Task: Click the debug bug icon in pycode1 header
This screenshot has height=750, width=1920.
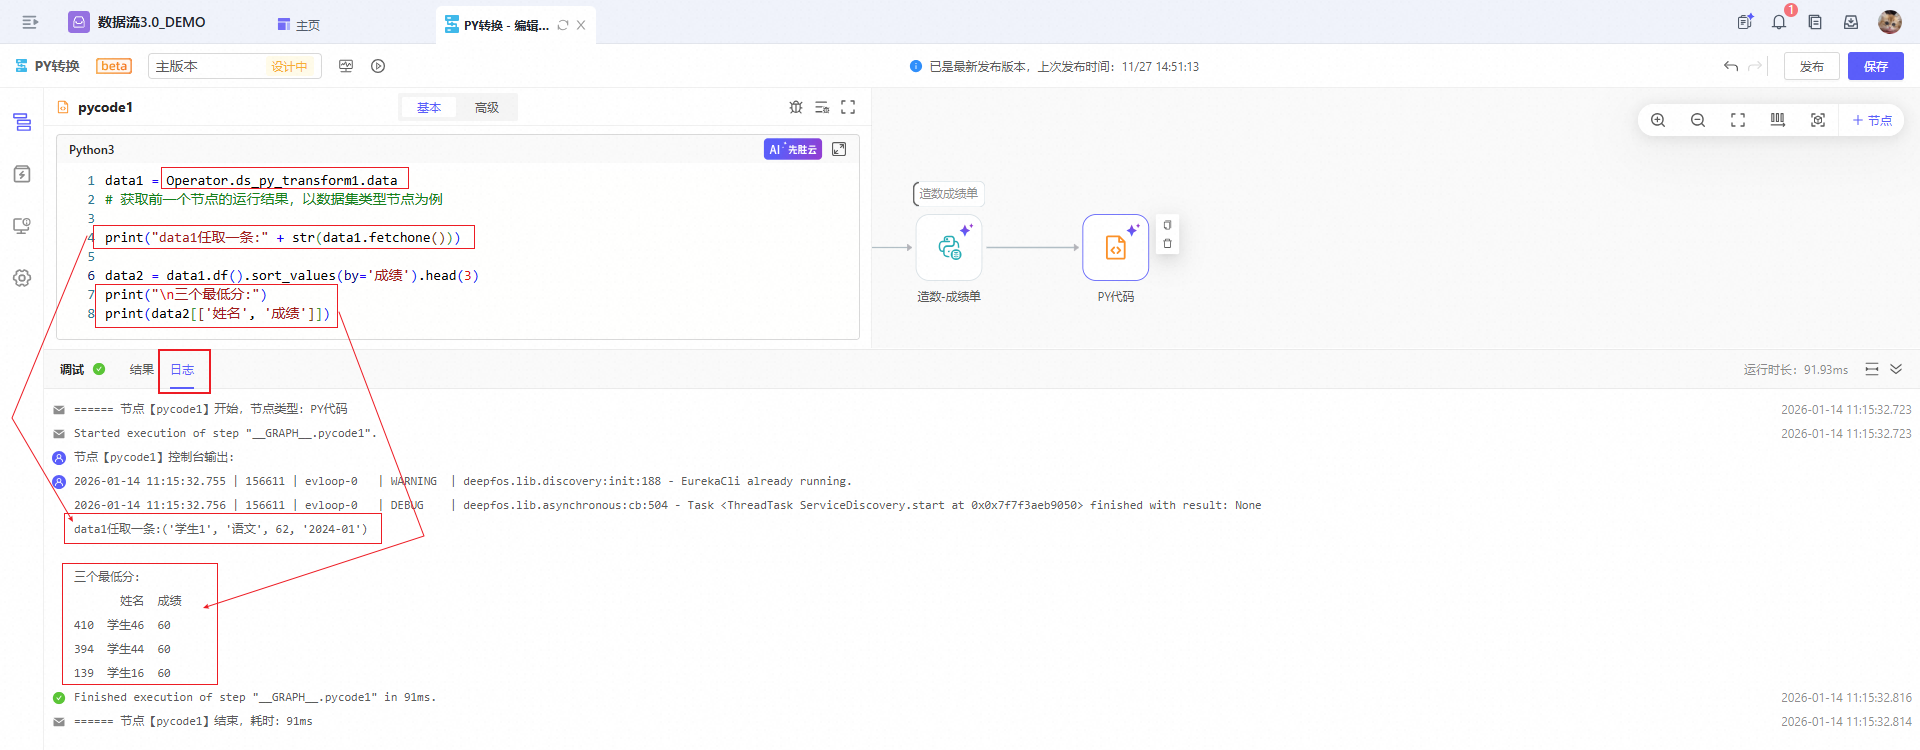Action: click(x=796, y=107)
